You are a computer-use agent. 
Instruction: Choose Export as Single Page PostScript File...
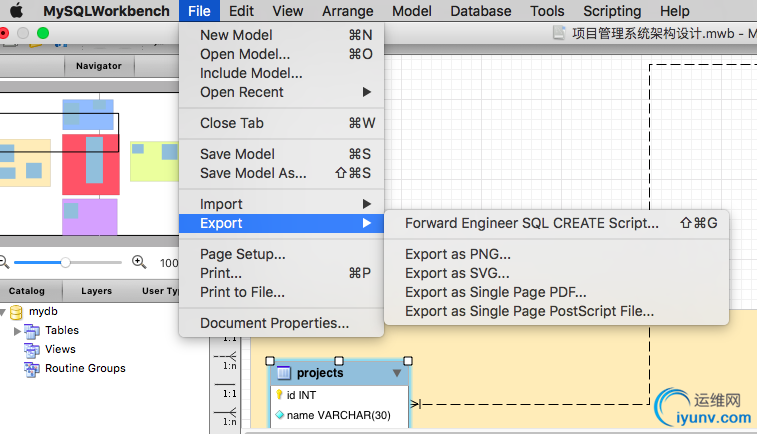pos(556,311)
